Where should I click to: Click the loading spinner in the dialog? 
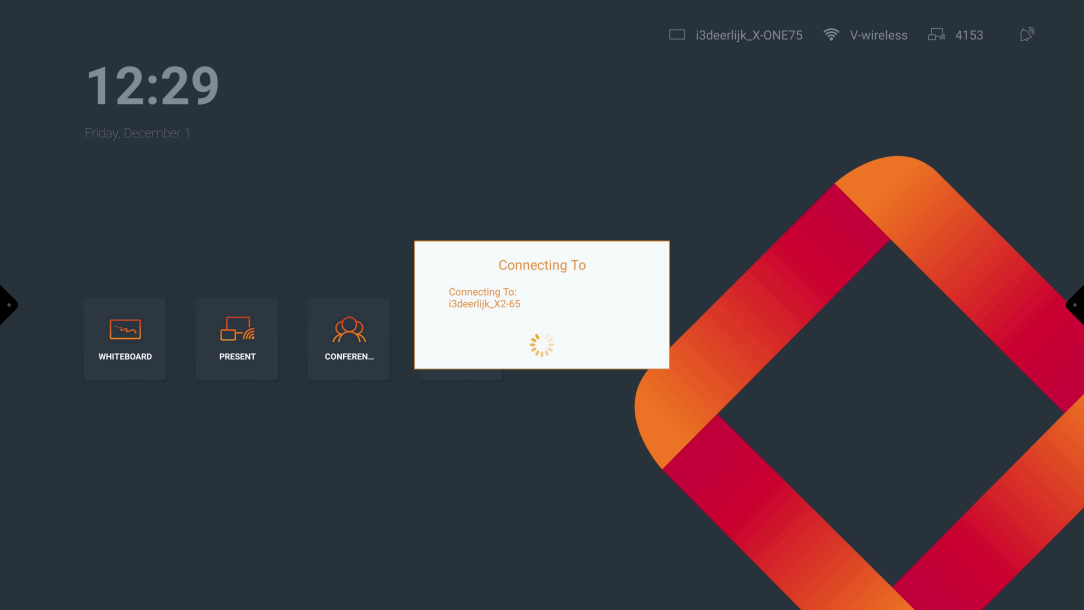(541, 345)
